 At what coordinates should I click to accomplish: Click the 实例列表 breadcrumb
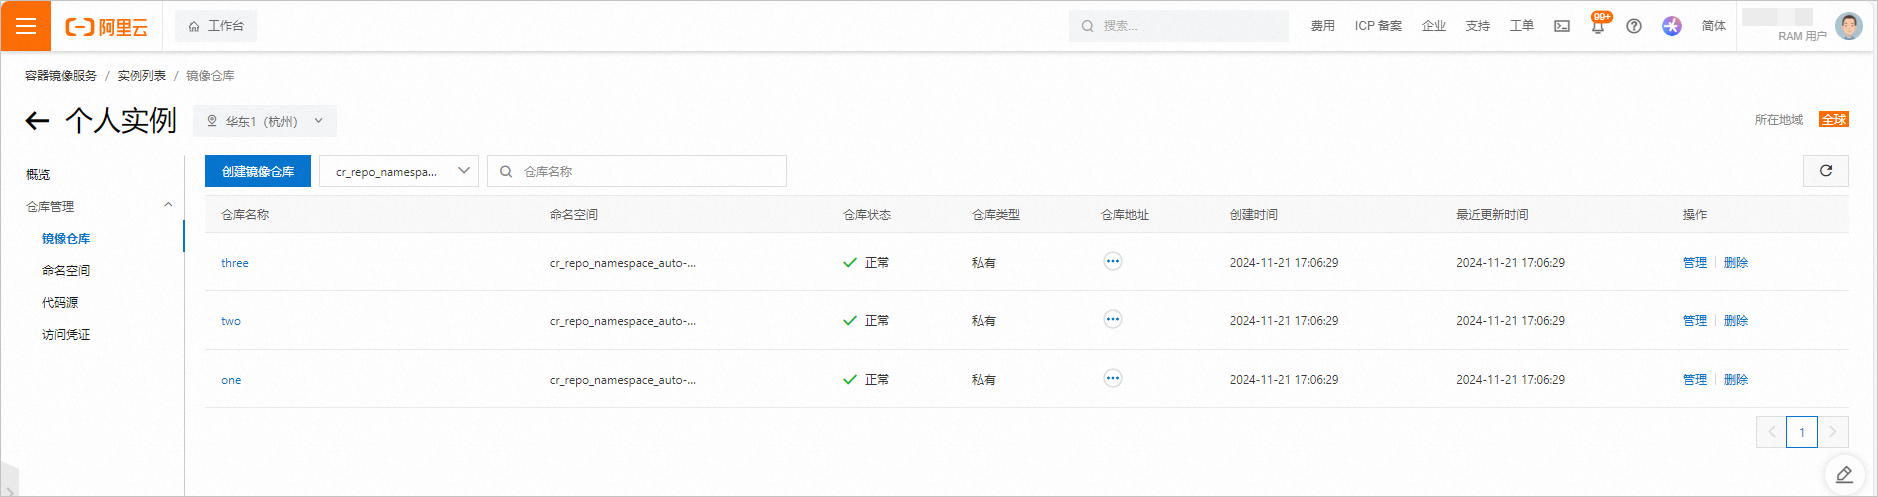click(x=142, y=75)
